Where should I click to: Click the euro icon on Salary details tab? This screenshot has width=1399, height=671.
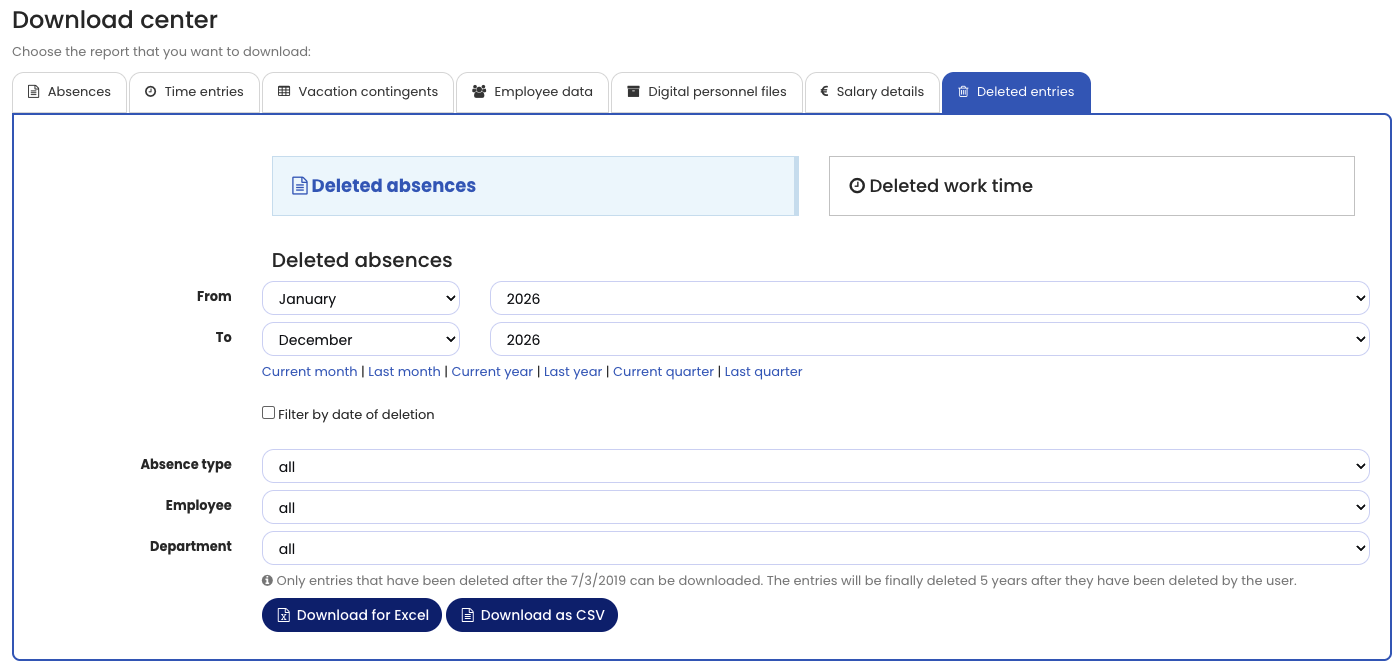pos(824,92)
